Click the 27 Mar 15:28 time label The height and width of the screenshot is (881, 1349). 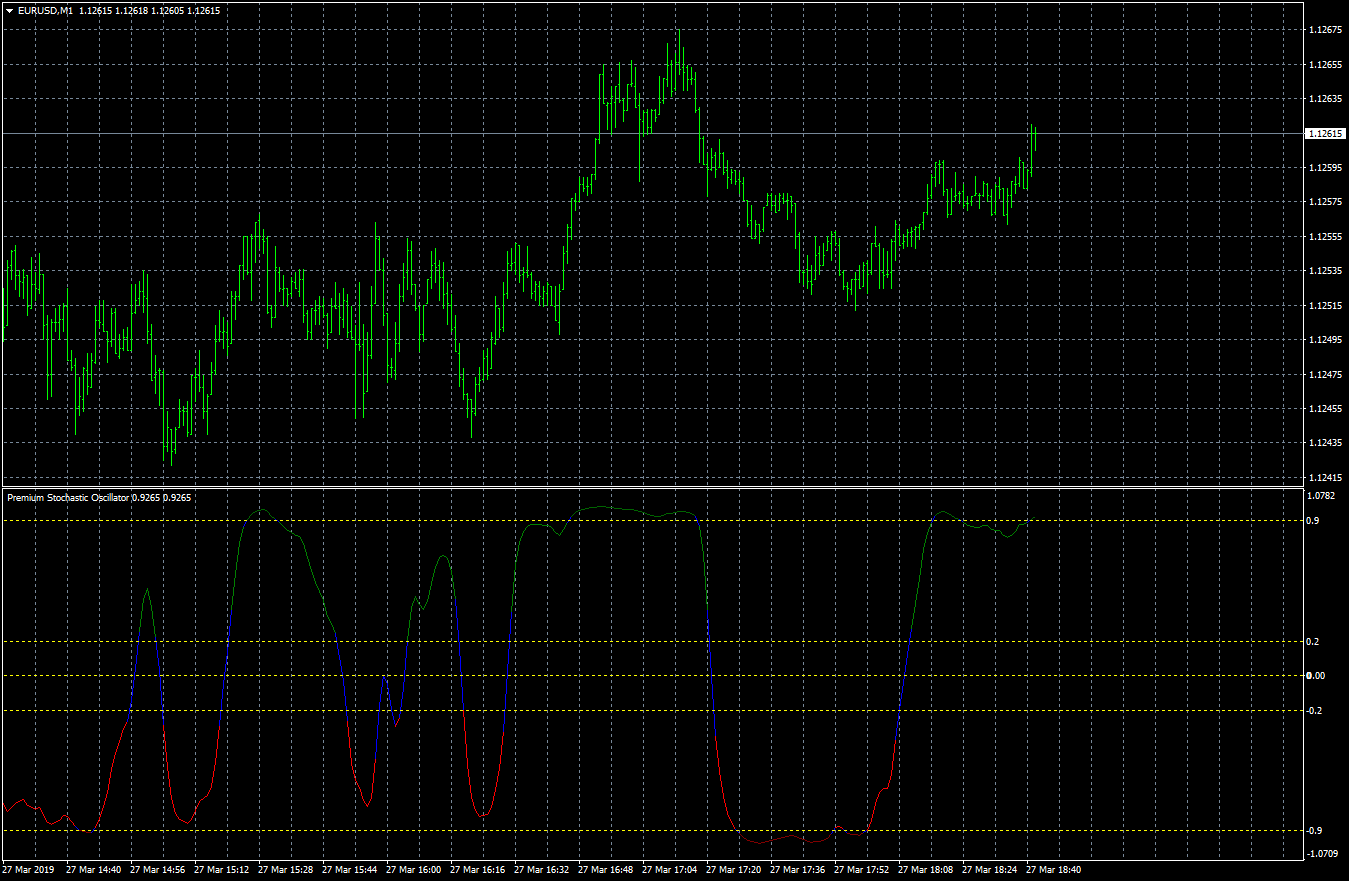286,870
